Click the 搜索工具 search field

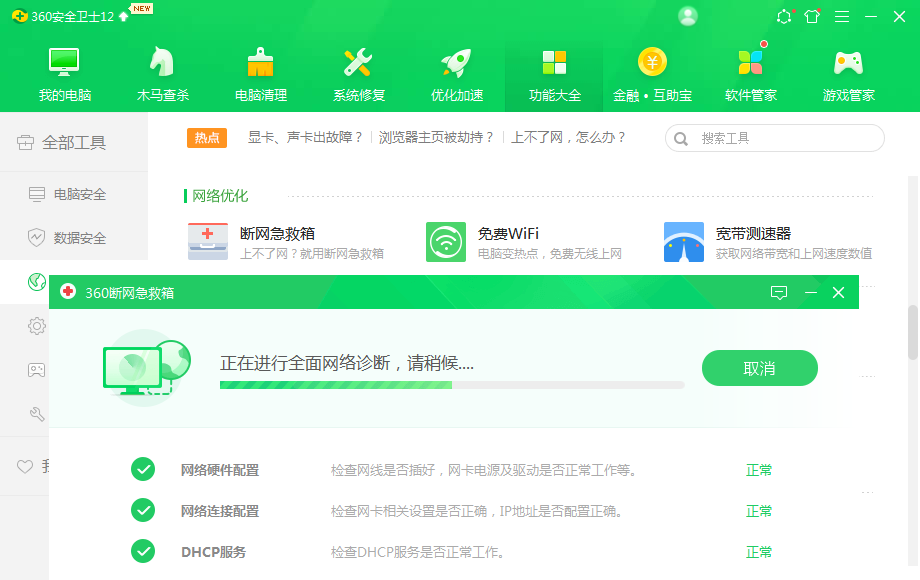click(x=774, y=138)
